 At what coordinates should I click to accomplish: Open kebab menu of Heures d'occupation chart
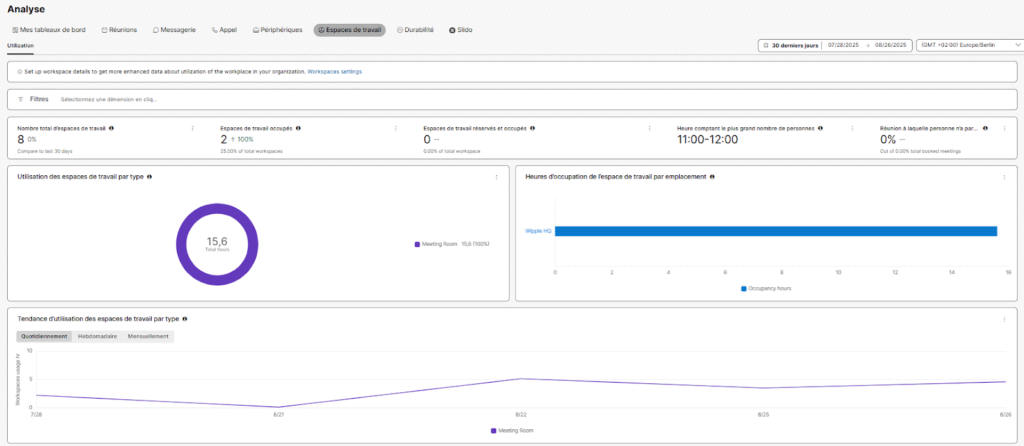pyautogui.click(x=1003, y=177)
